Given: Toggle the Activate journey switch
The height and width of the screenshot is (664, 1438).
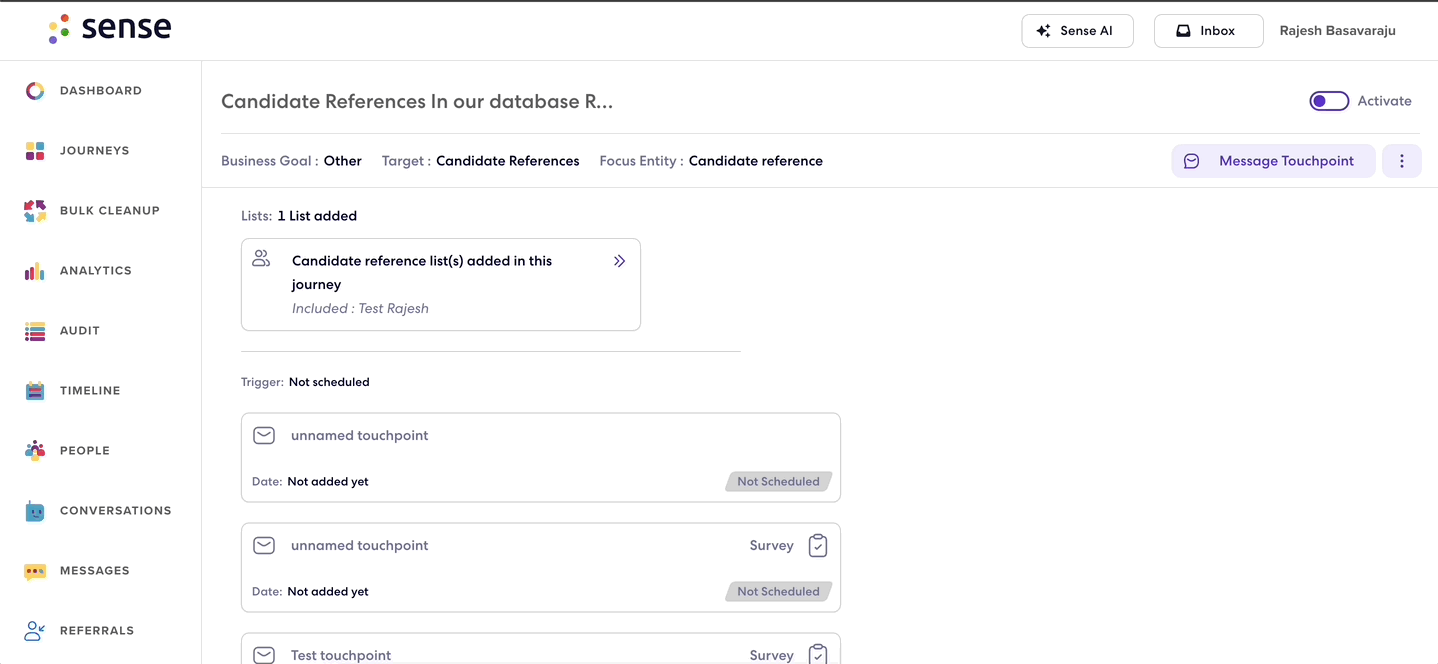Looking at the screenshot, I should coord(1329,101).
